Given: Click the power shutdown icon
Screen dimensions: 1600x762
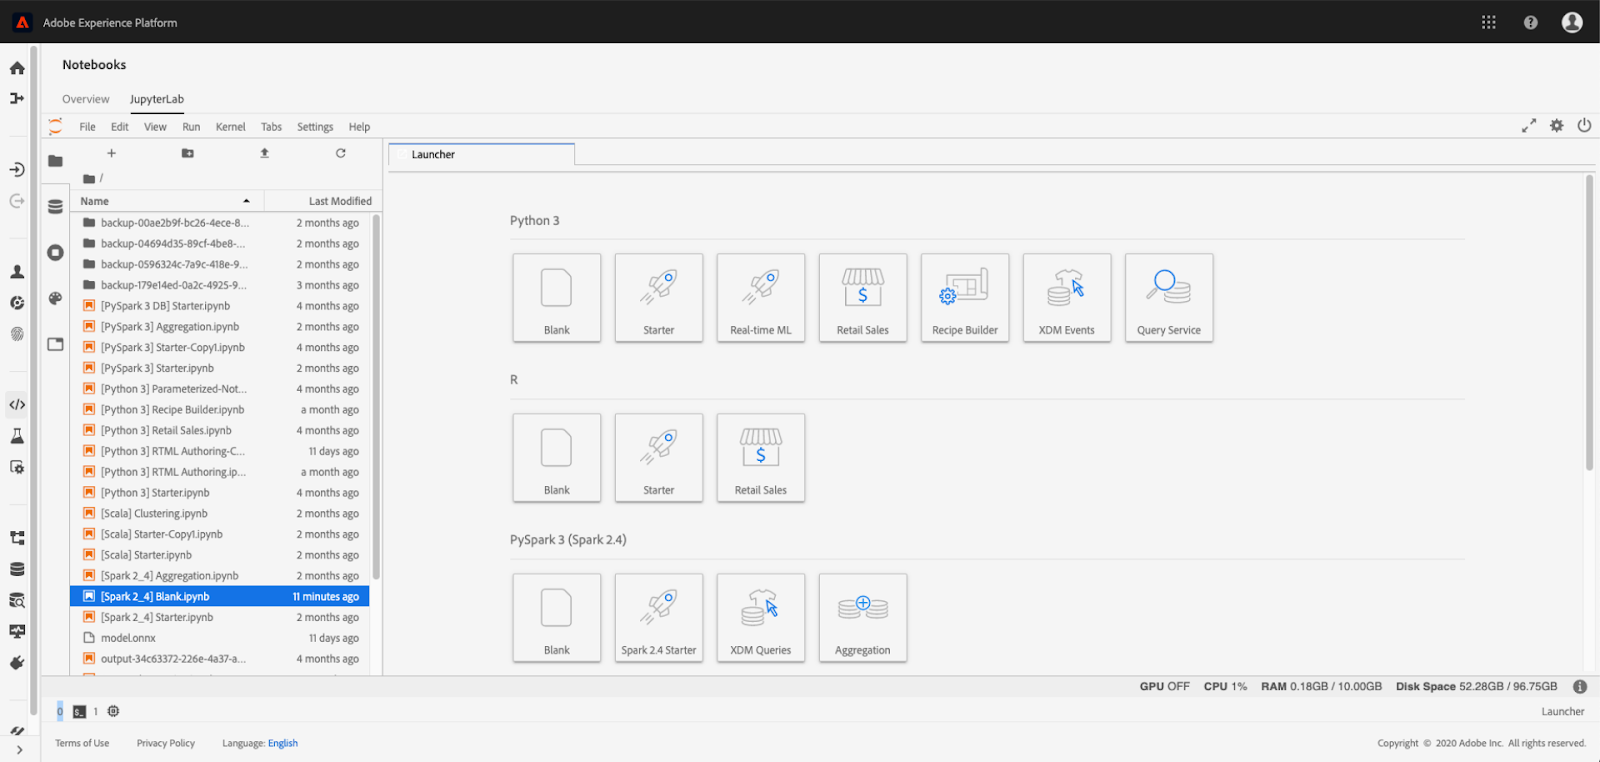Looking at the screenshot, I should pyautogui.click(x=1584, y=126).
